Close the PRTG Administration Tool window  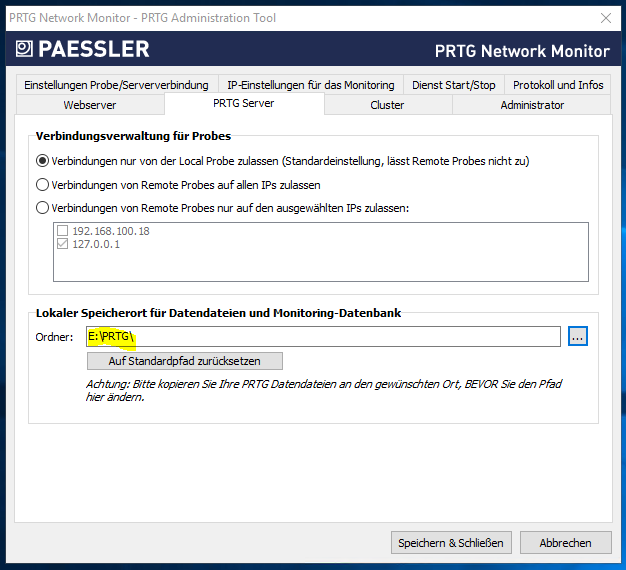coord(606,18)
